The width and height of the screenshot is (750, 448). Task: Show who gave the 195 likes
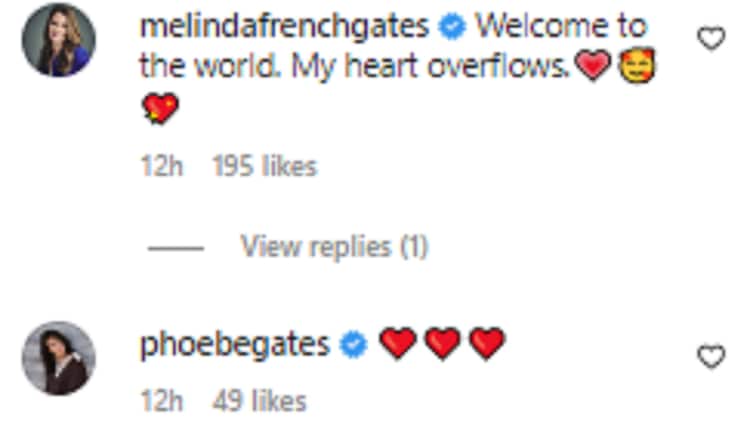265,166
